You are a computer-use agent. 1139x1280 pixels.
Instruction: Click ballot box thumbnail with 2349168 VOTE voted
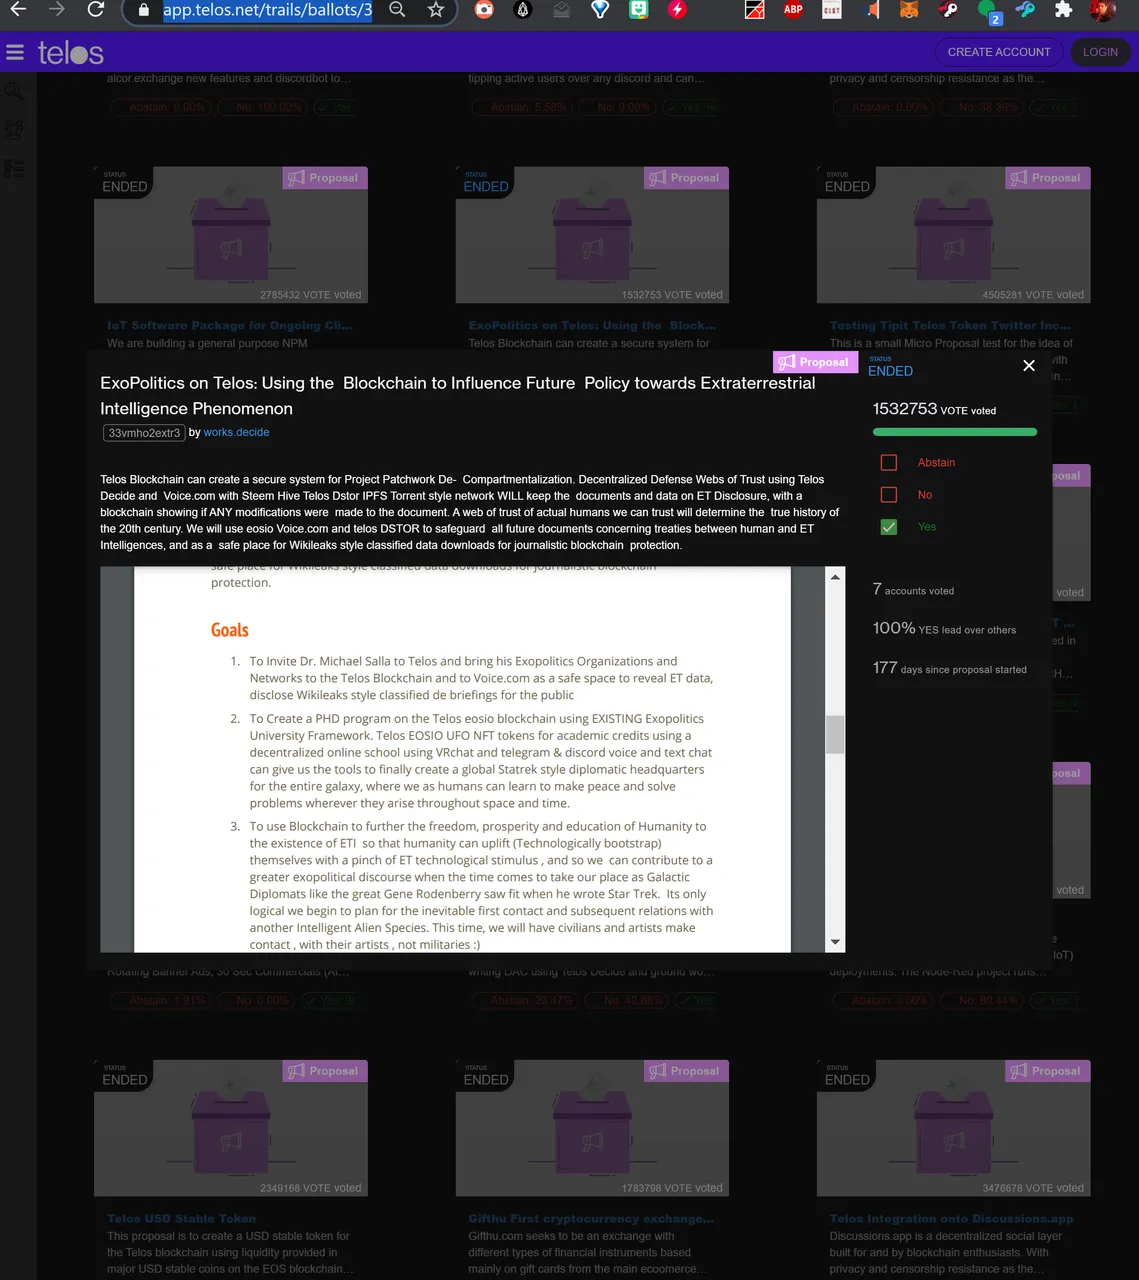point(231,1128)
